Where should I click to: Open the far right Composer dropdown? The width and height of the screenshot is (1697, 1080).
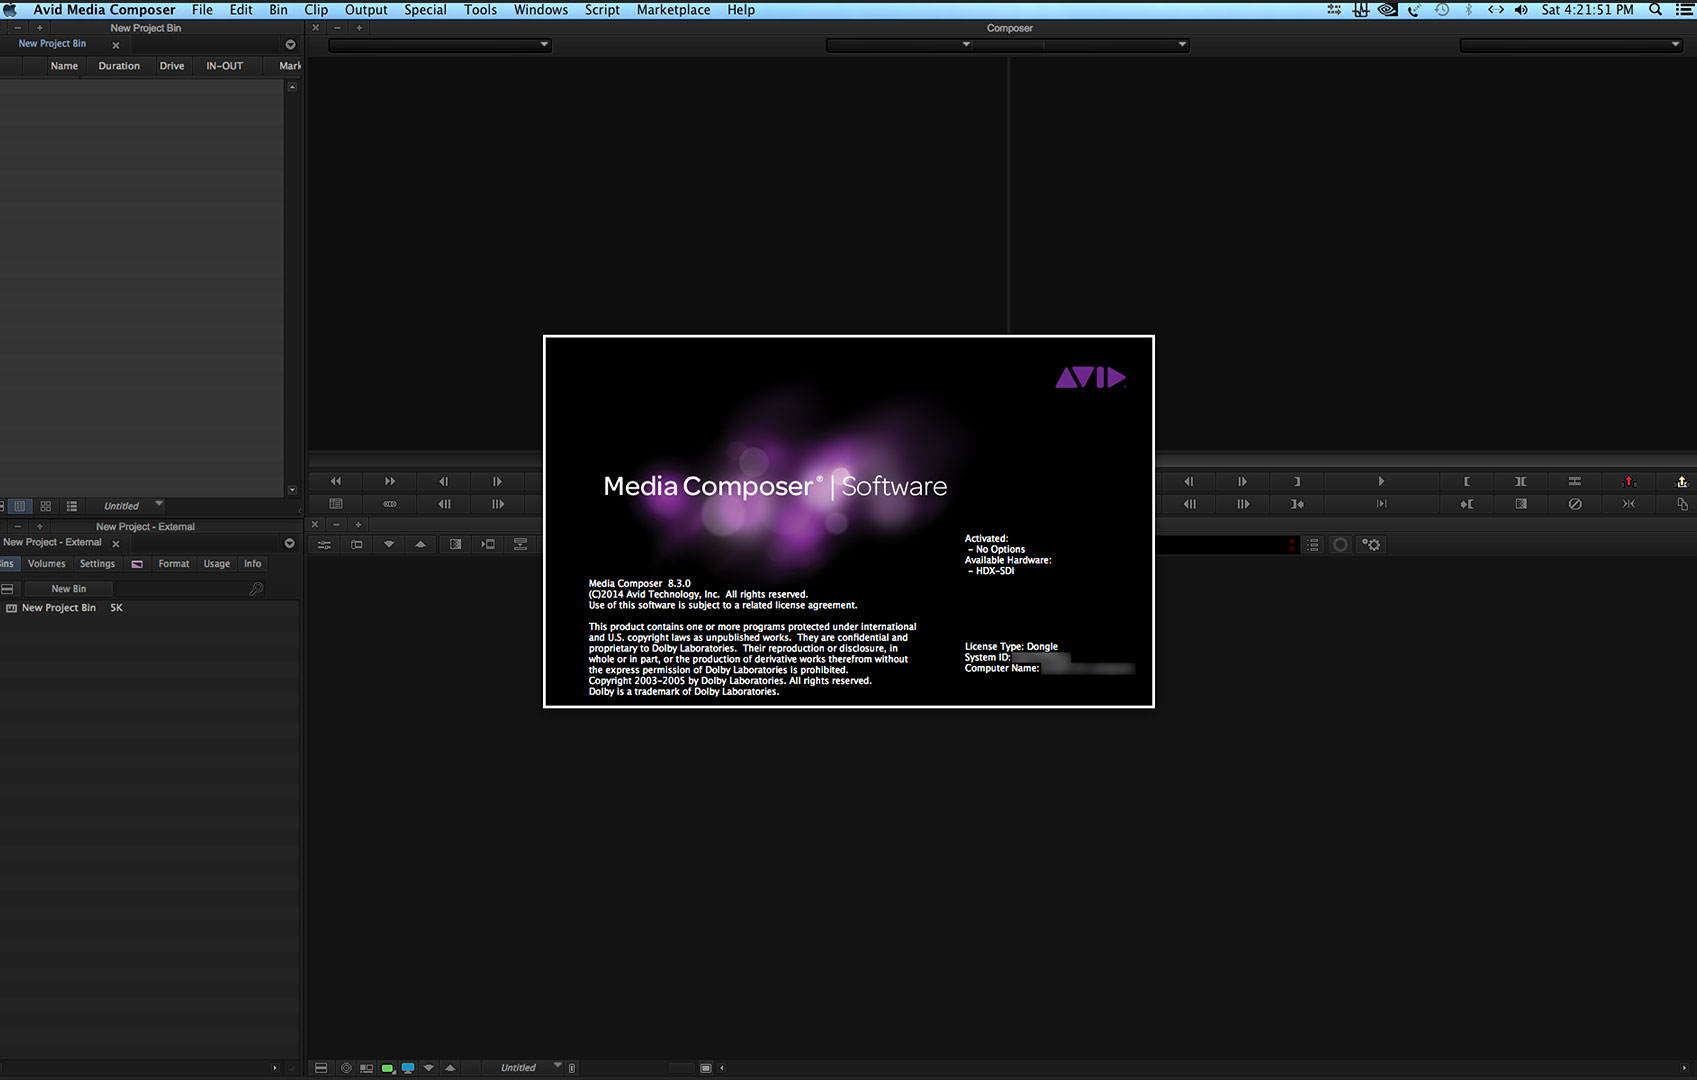pyautogui.click(x=1571, y=44)
